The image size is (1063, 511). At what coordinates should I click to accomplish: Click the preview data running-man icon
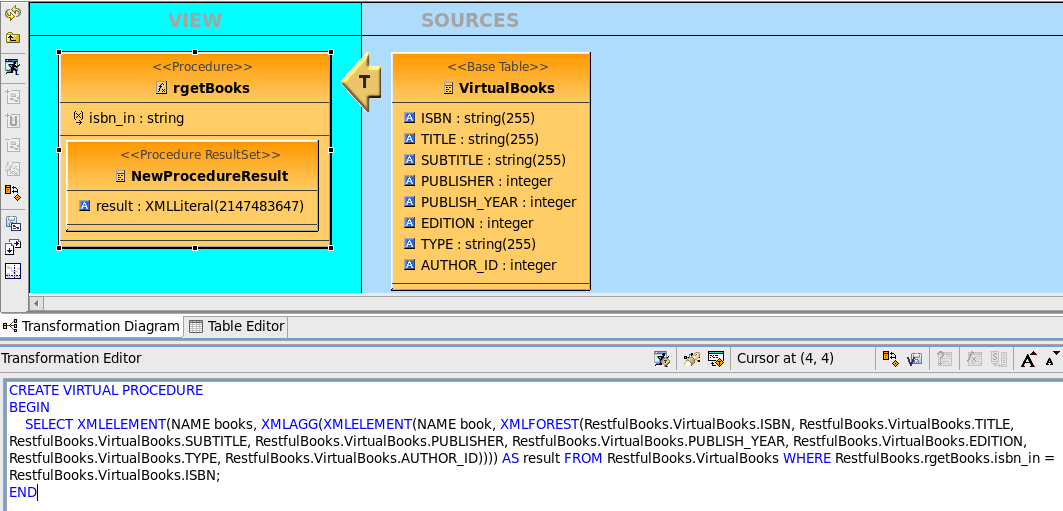click(x=13, y=67)
